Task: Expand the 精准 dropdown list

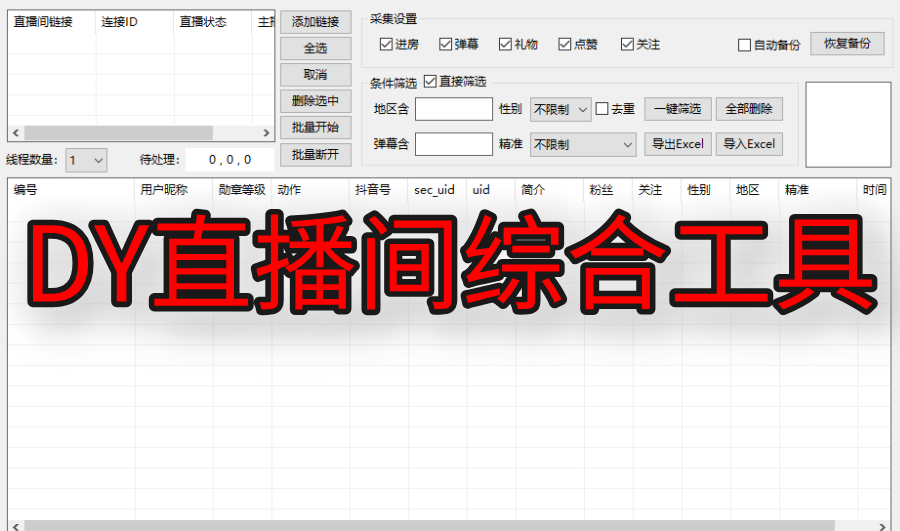Action: coord(583,145)
